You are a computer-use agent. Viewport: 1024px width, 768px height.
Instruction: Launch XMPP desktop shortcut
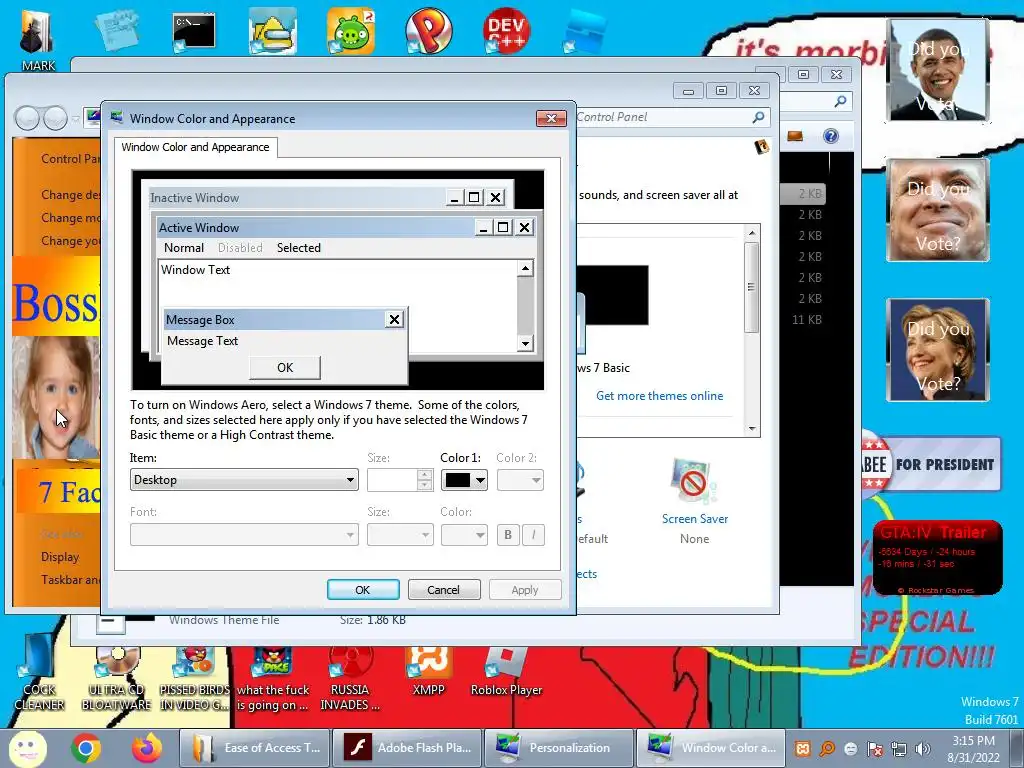[x=428, y=669]
